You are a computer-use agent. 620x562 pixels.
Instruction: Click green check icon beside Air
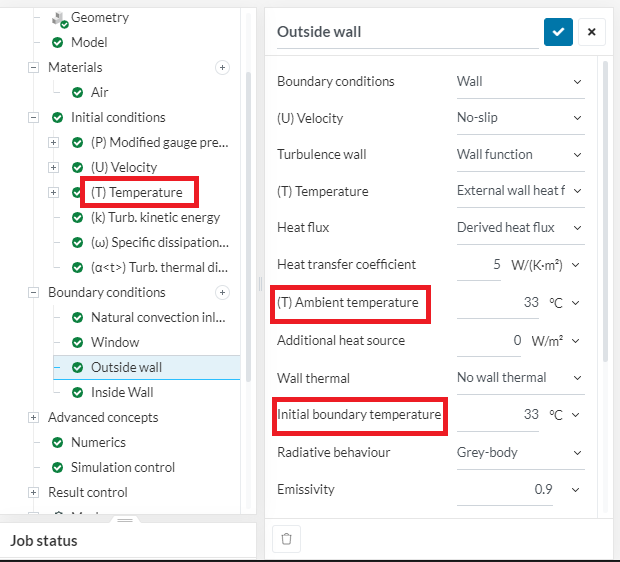click(x=77, y=92)
